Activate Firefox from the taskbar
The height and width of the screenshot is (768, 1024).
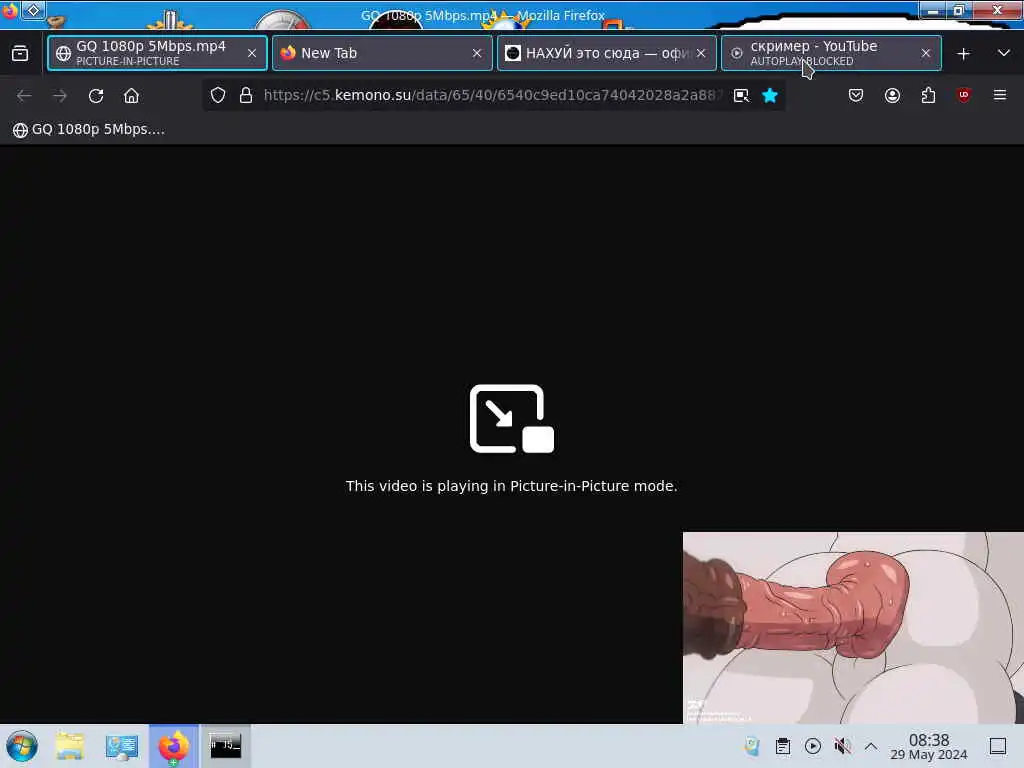[174, 746]
